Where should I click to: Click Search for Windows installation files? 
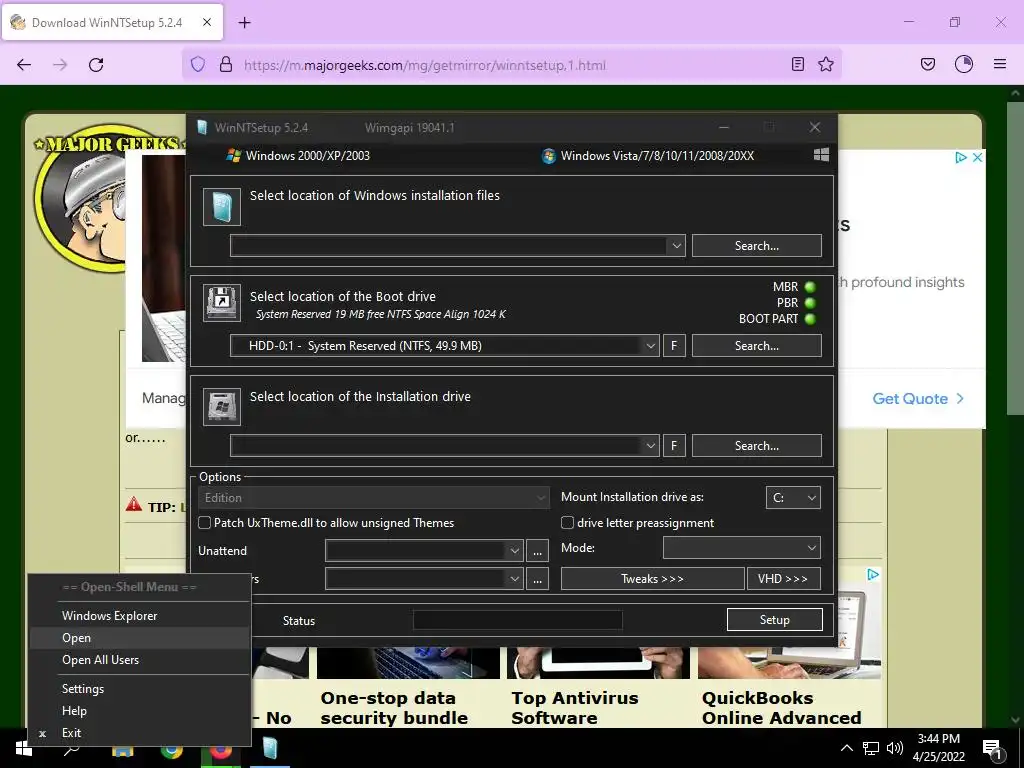[756, 246]
